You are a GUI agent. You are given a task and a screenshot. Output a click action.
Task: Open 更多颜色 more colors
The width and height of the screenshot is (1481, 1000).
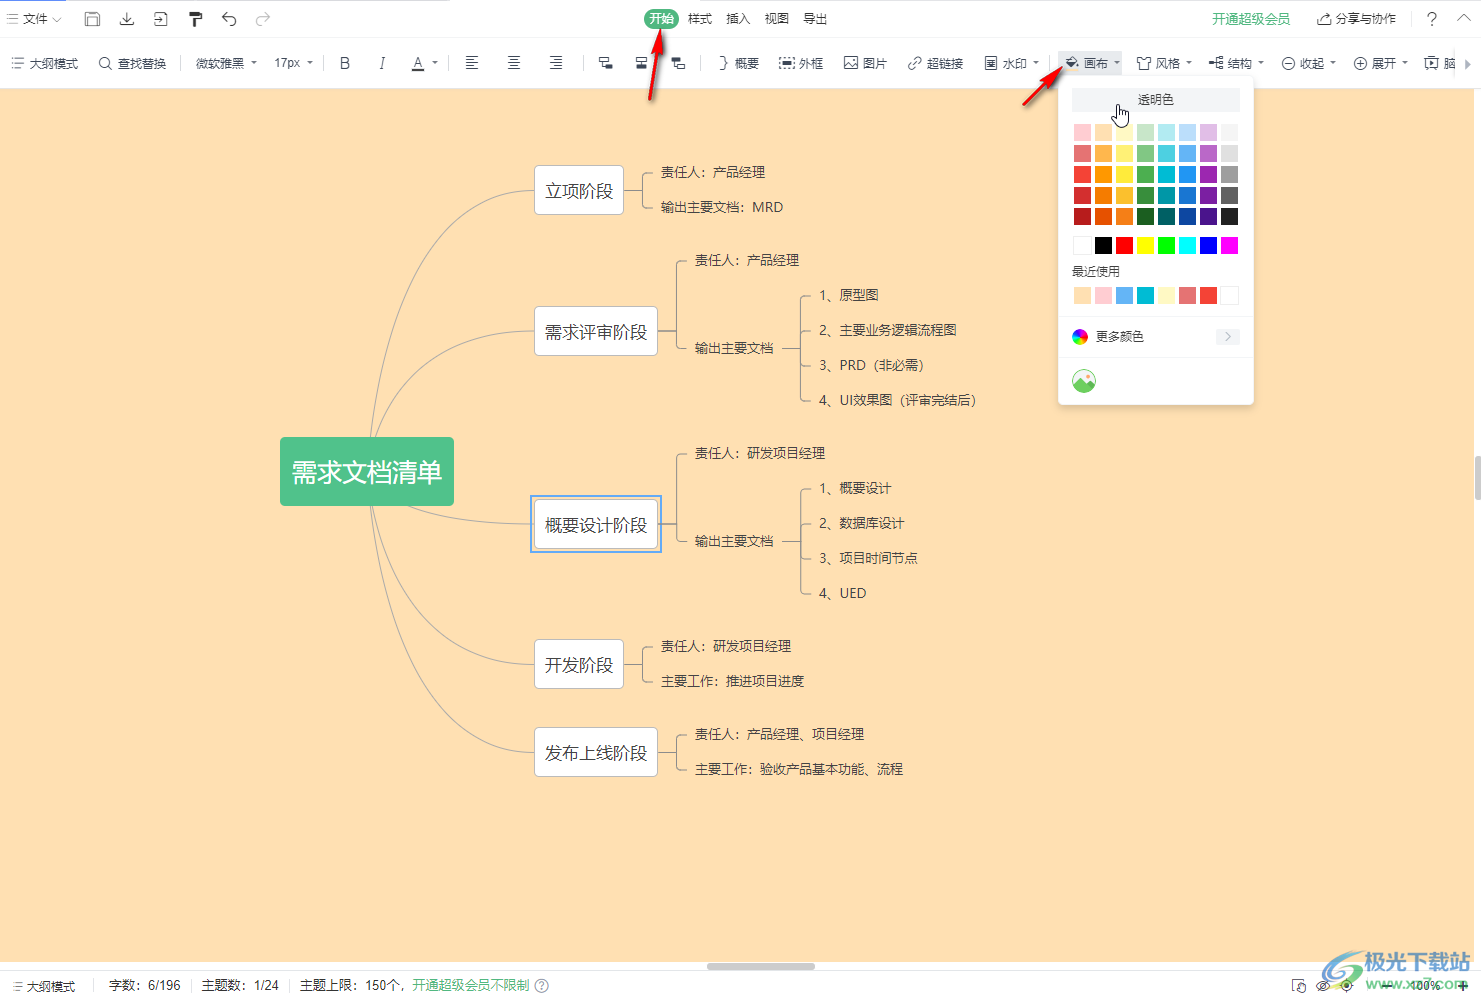(1156, 337)
